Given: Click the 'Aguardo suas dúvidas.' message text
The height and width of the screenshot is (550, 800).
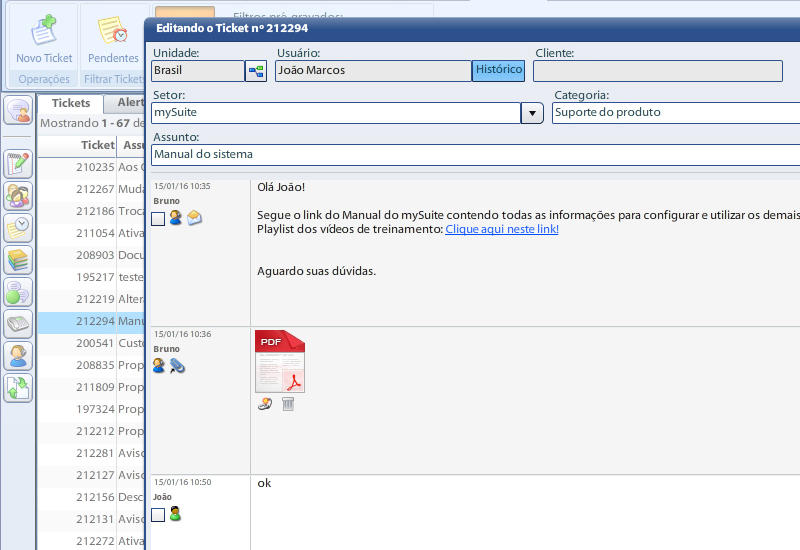Looking at the screenshot, I should pos(316,271).
